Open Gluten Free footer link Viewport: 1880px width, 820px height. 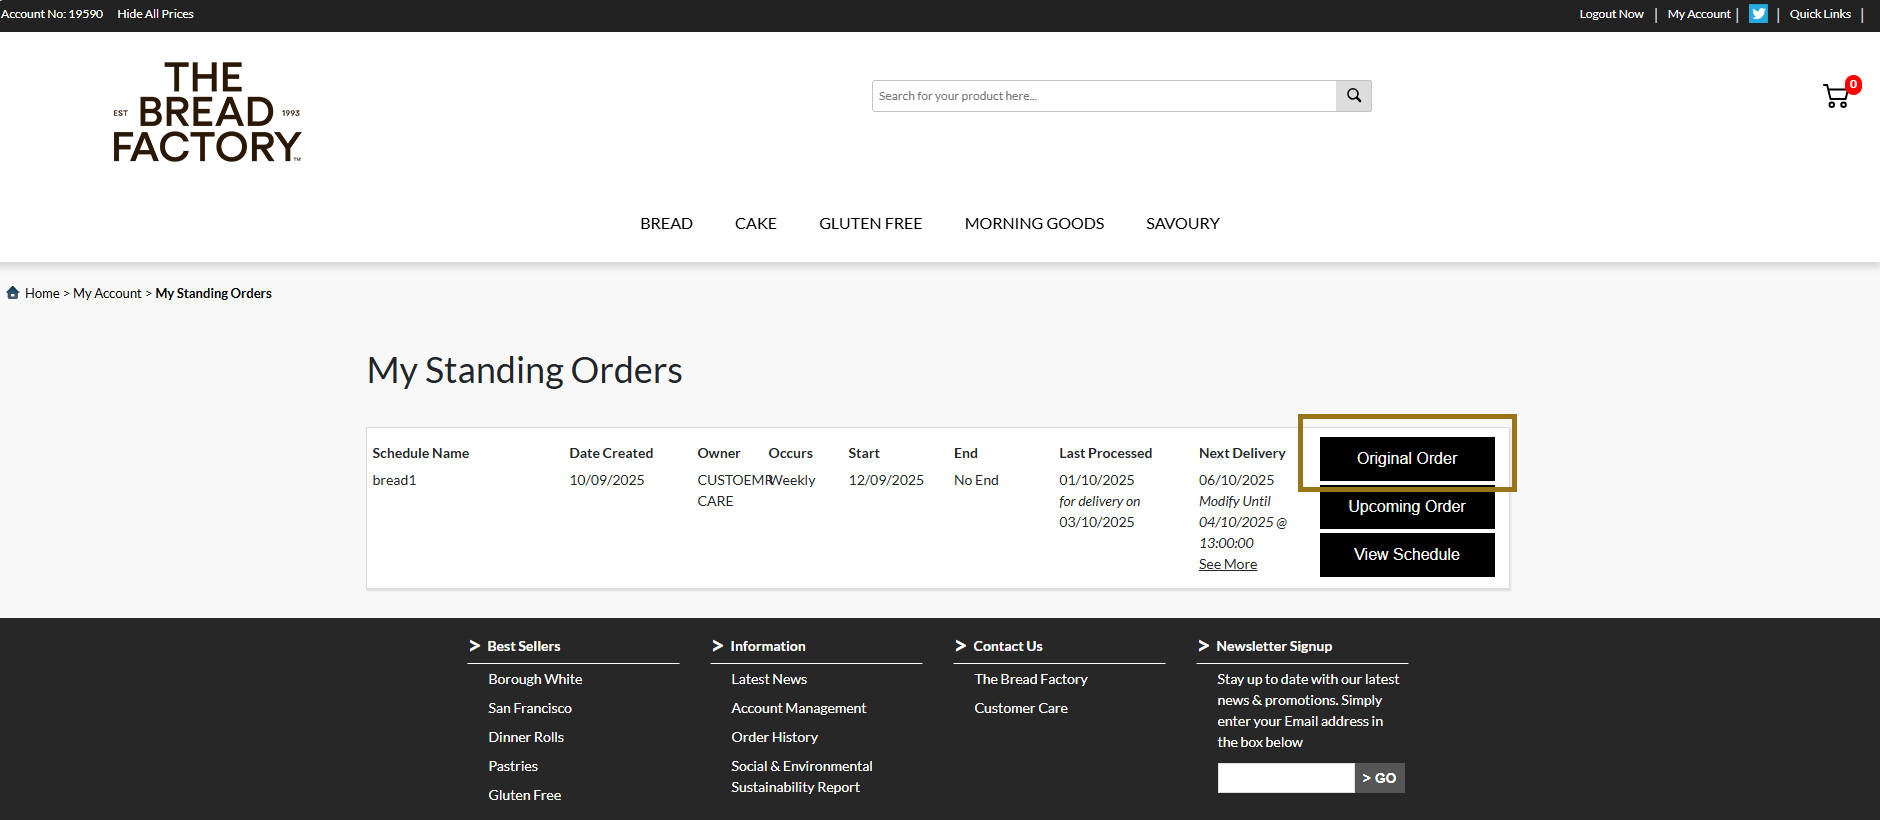pyautogui.click(x=525, y=795)
